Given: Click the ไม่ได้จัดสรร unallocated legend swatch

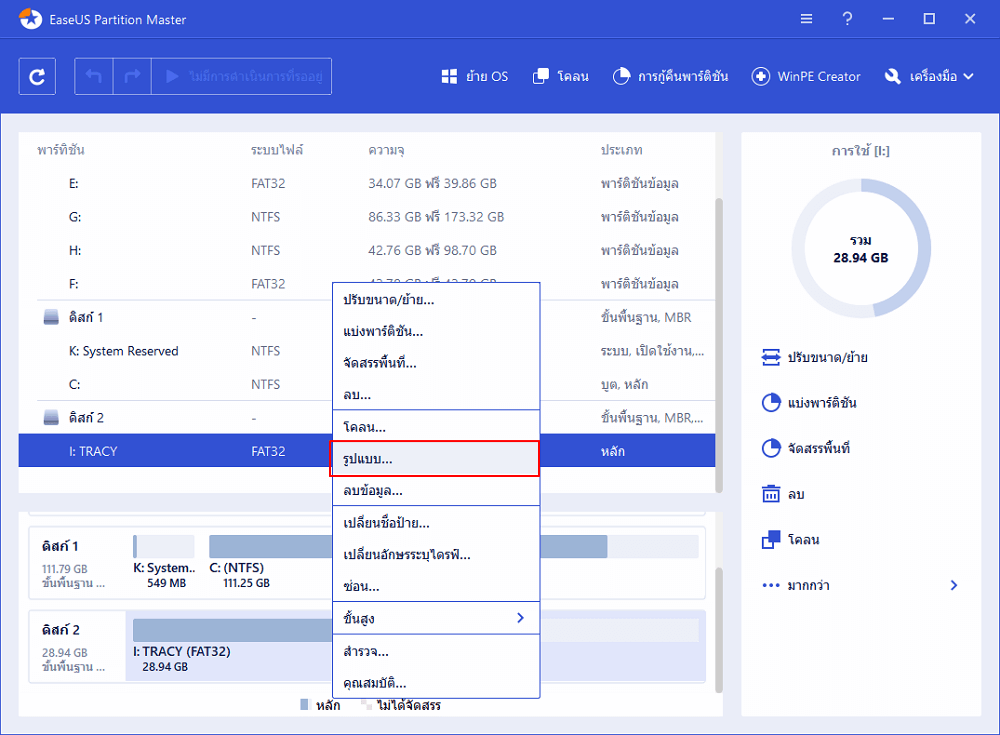Looking at the screenshot, I should coord(366,704).
